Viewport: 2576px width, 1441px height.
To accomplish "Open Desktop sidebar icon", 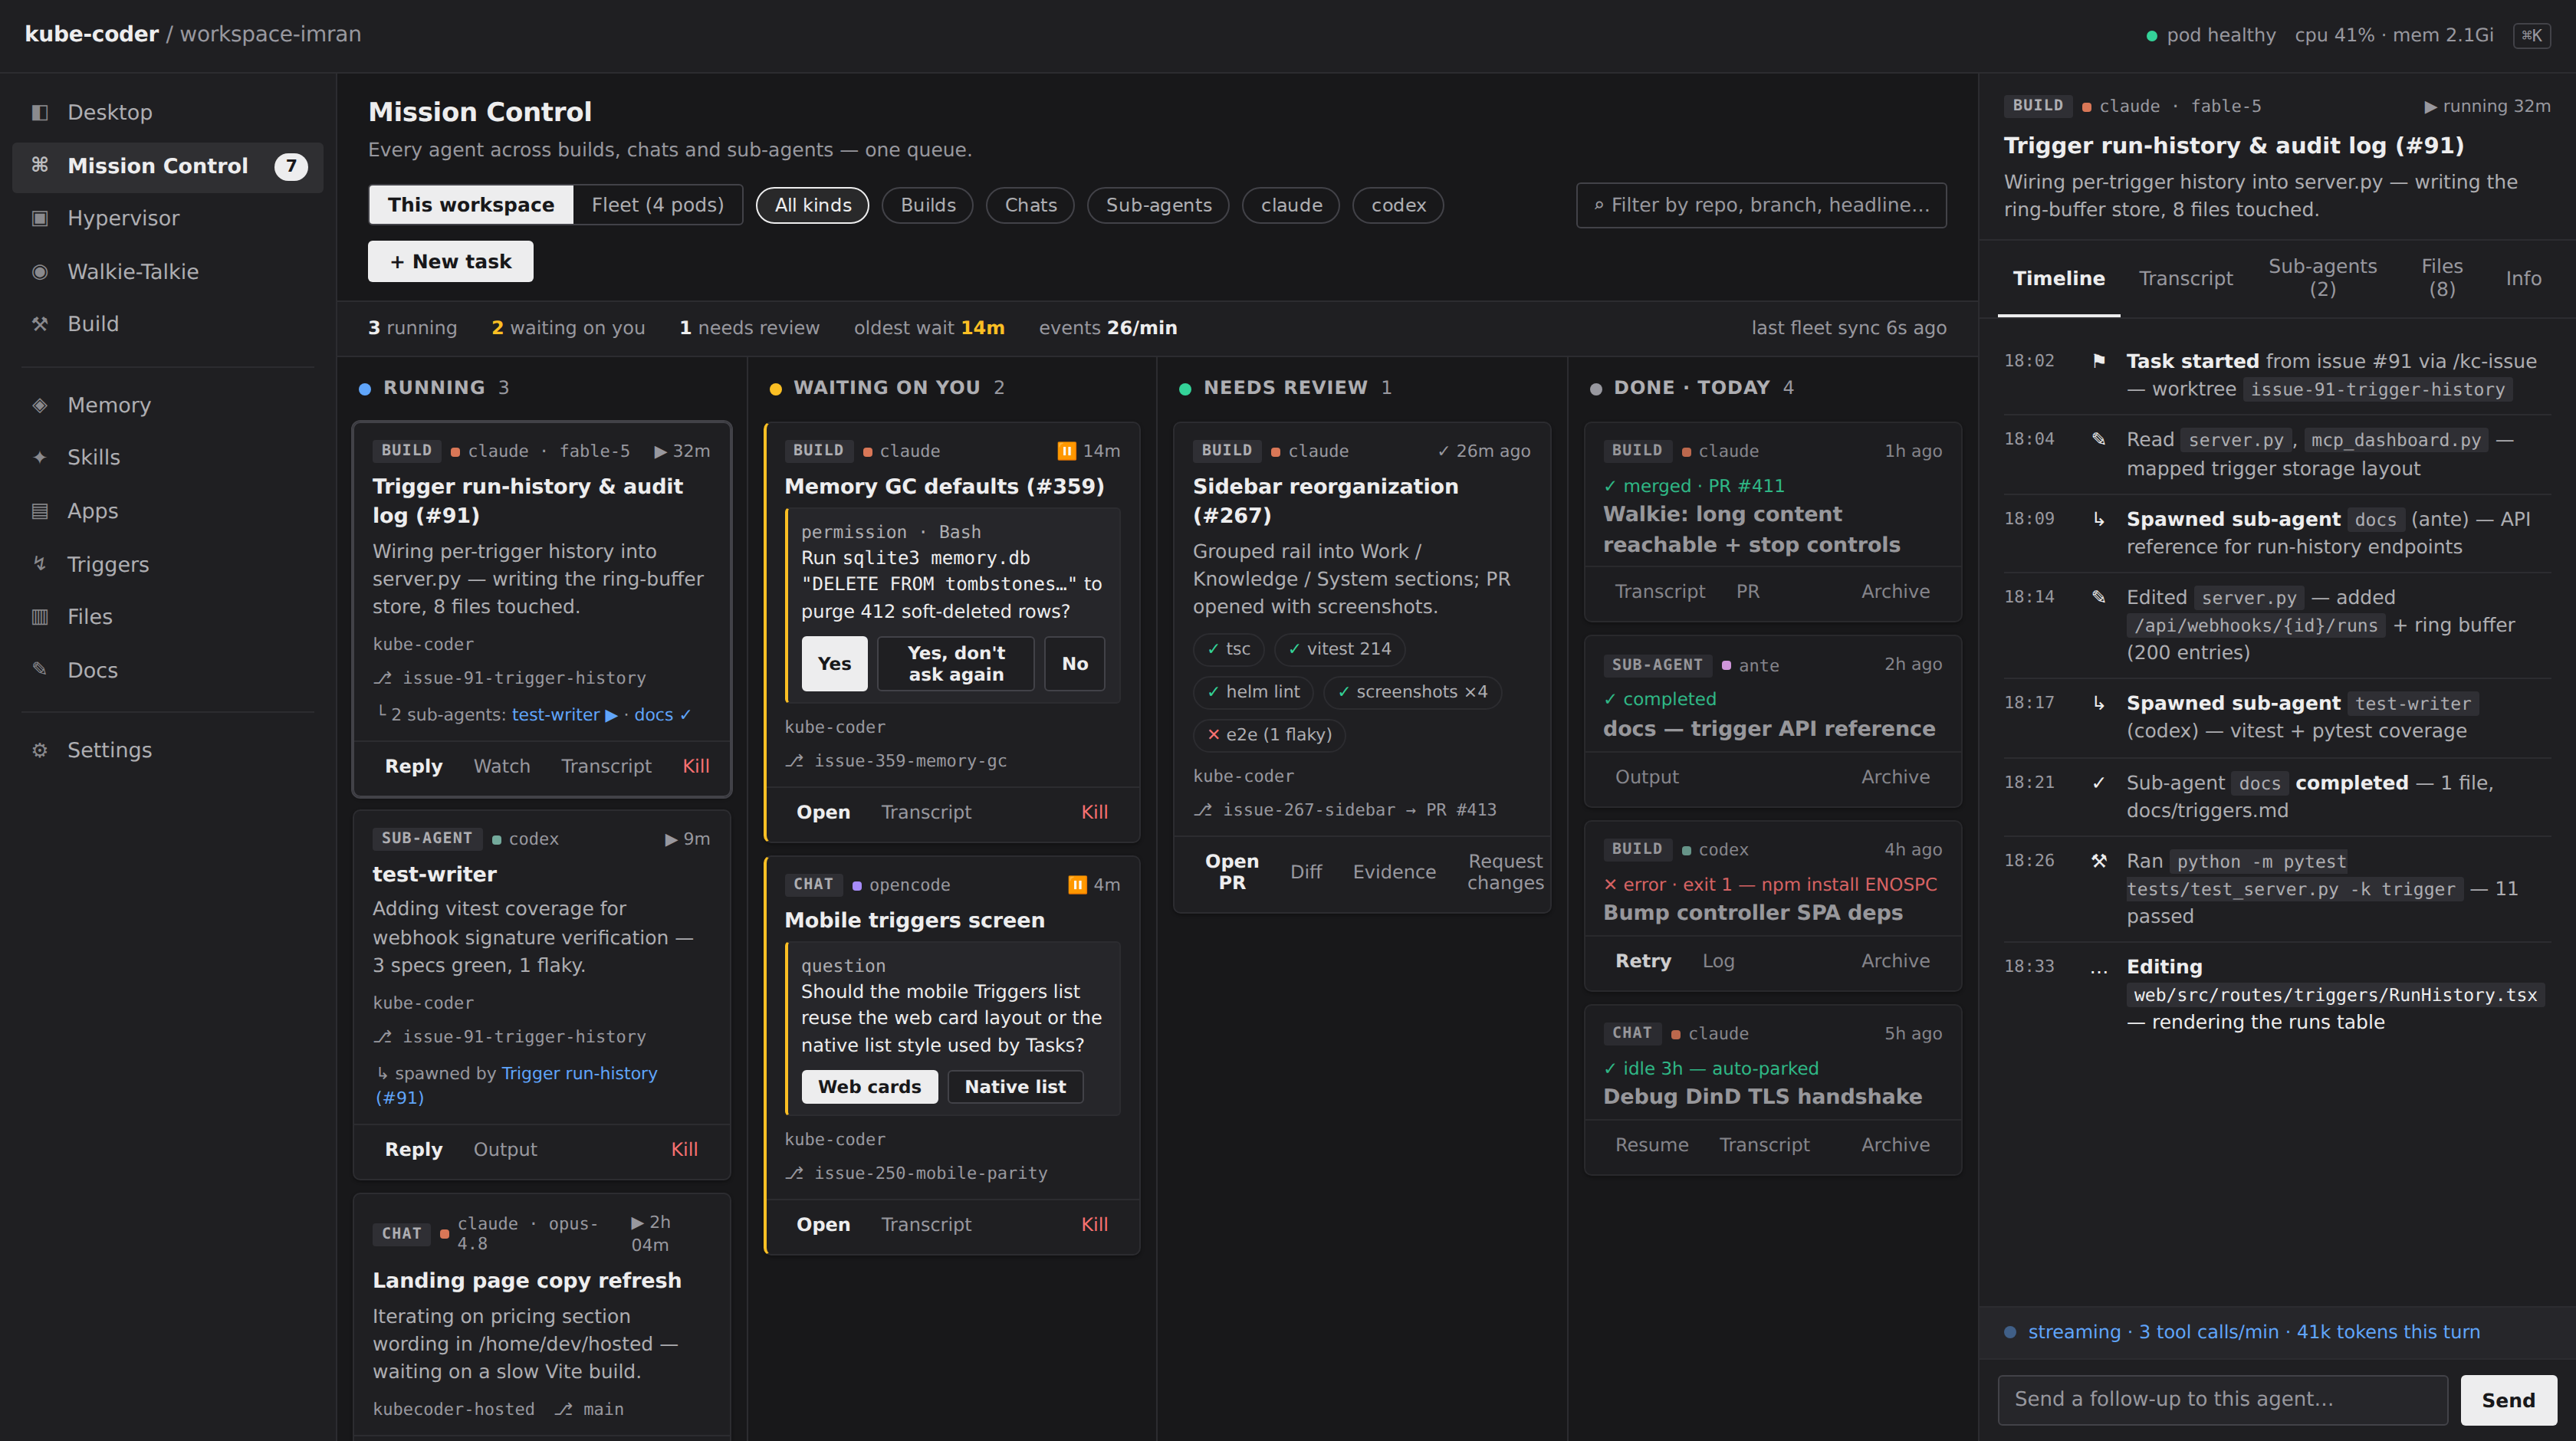I will (x=40, y=112).
